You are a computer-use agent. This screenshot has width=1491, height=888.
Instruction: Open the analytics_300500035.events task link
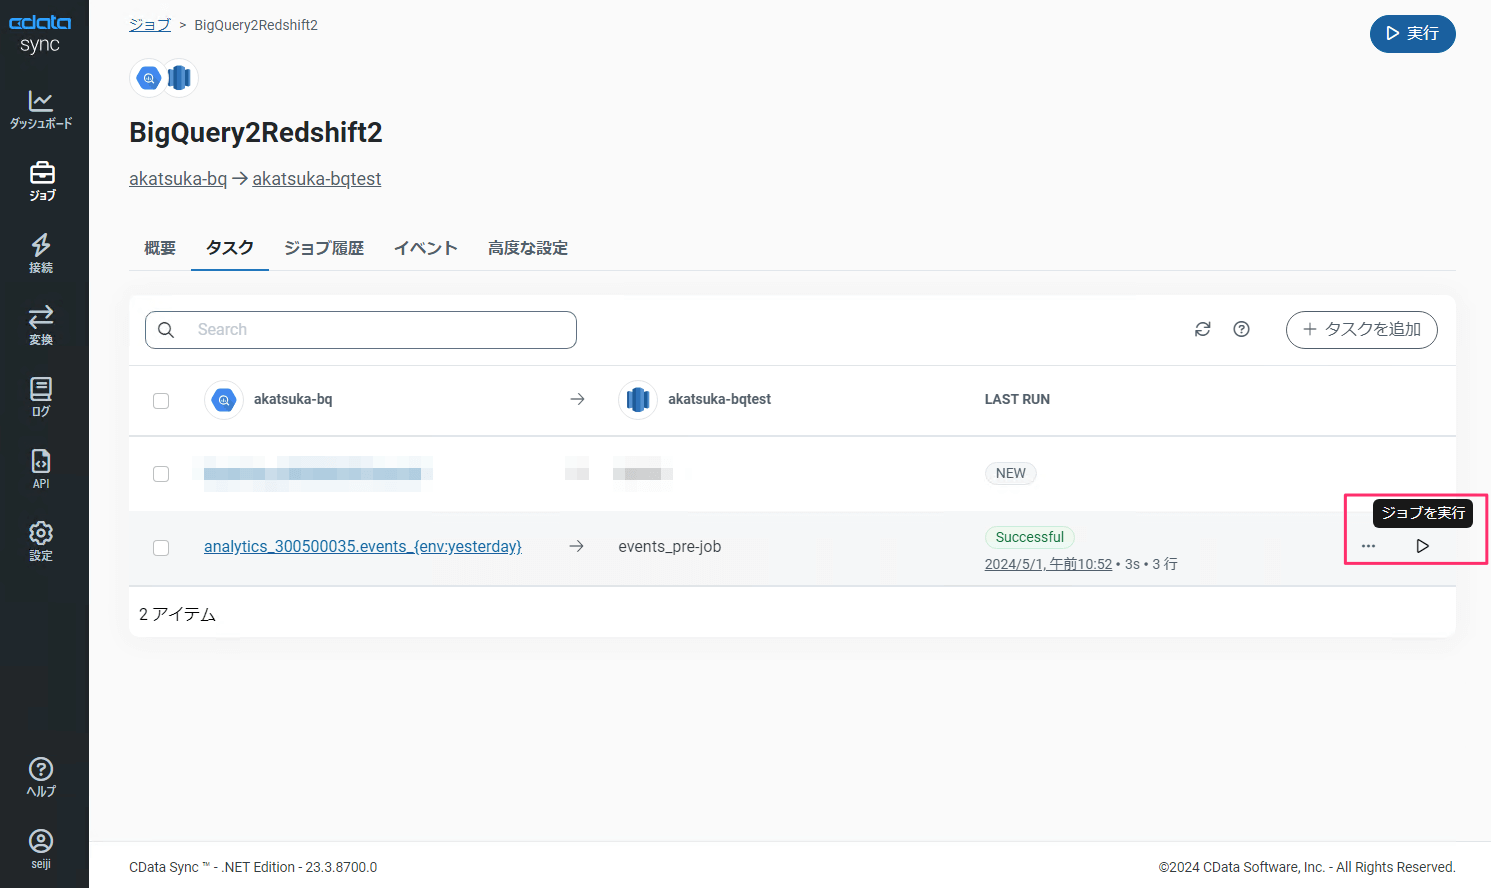363,547
